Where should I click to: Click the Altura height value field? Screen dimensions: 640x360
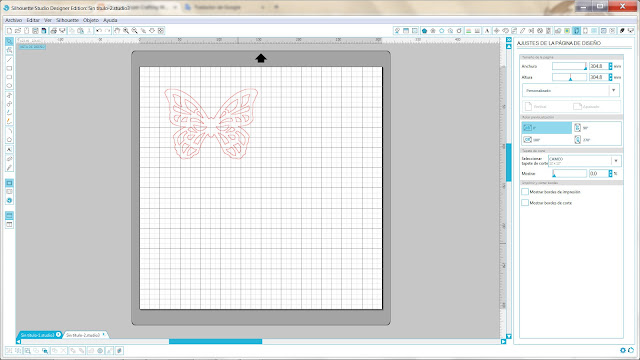coord(598,77)
